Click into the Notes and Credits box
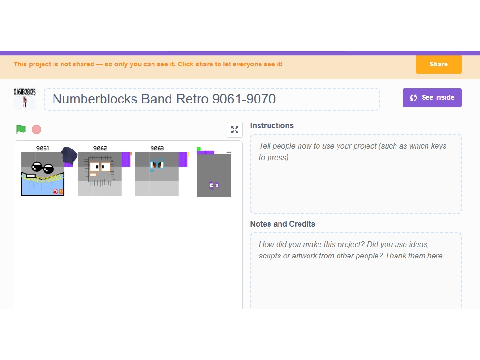The image size is (480, 360). (x=356, y=271)
